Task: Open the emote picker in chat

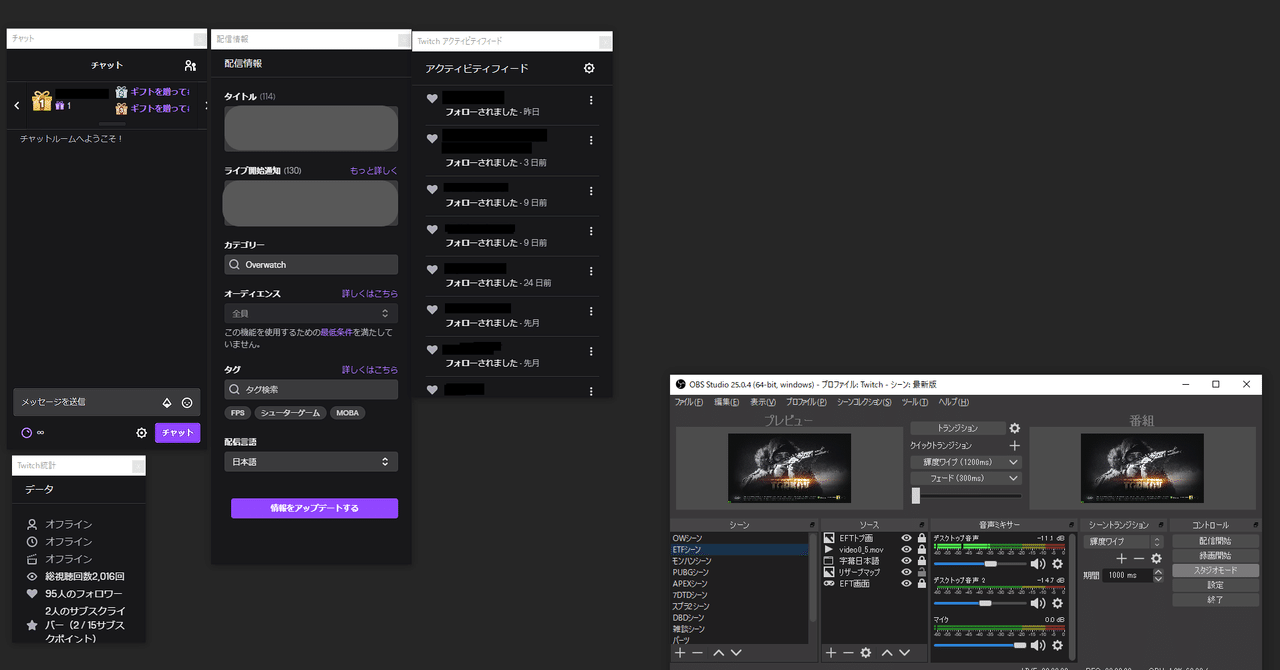Action: [187, 402]
